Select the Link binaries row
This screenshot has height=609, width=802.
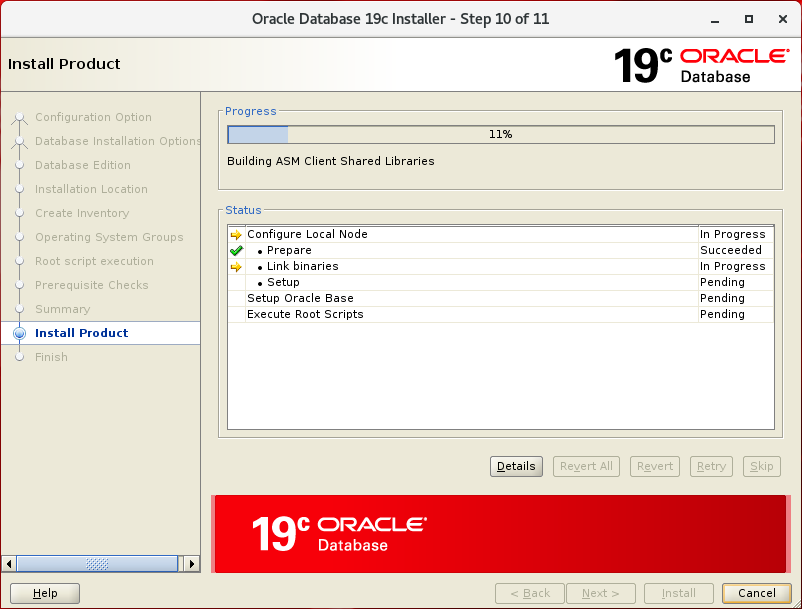501,266
